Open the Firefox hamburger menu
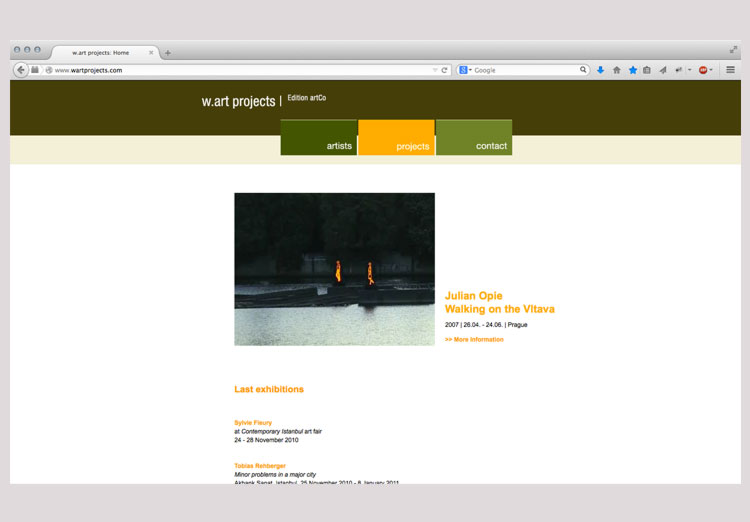Image resolution: width=750 pixels, height=522 pixels. point(730,70)
